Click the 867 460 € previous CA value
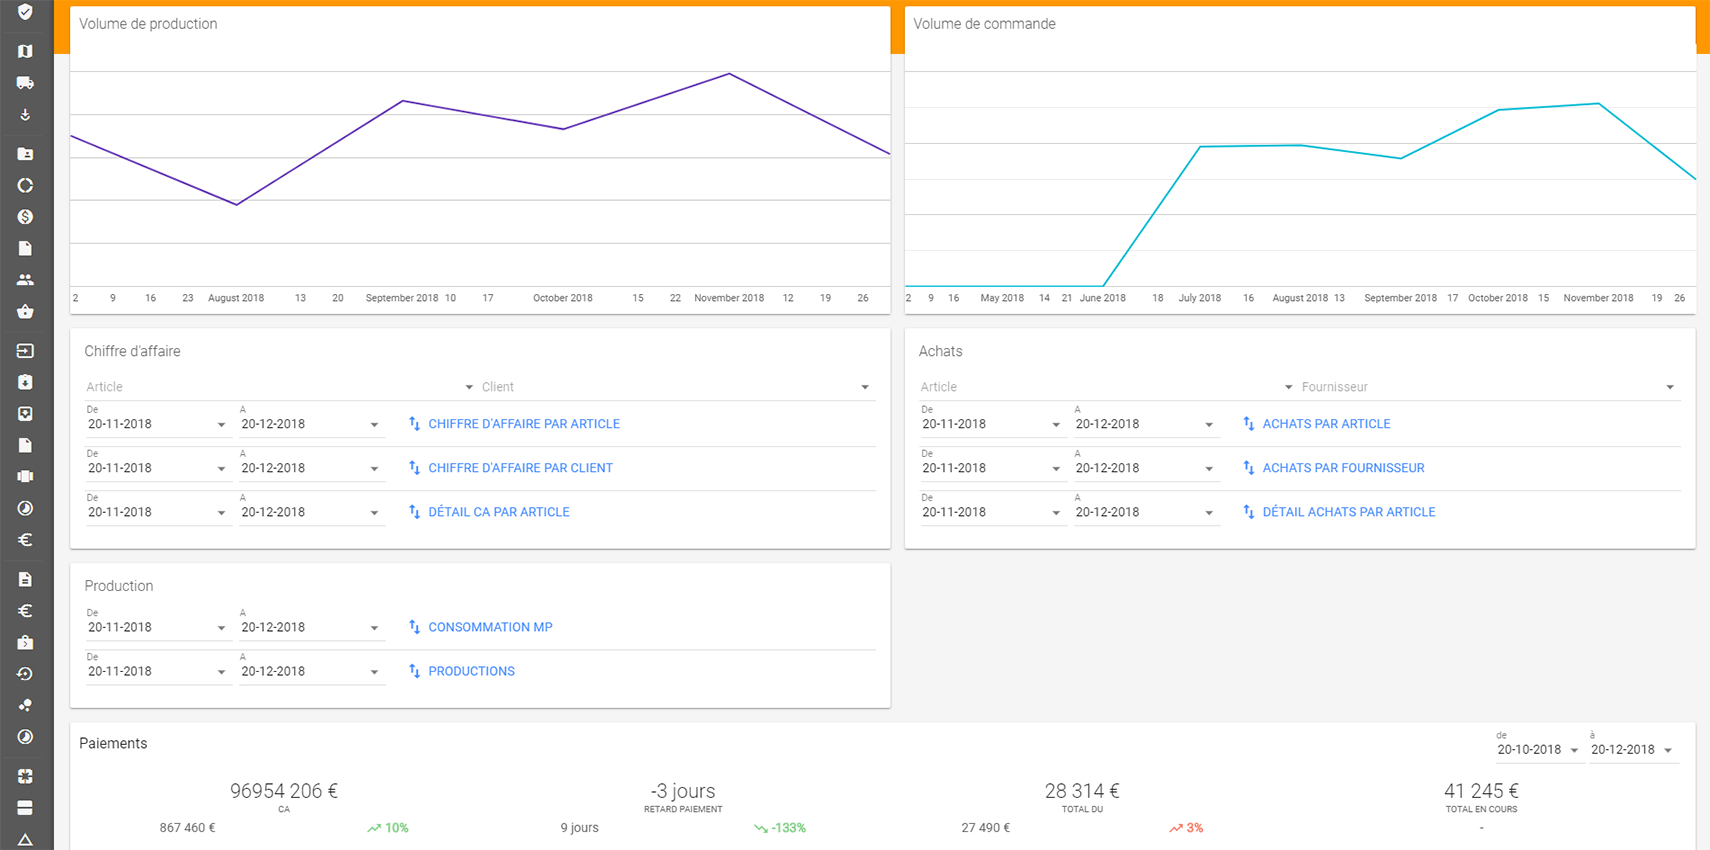 pyautogui.click(x=188, y=828)
